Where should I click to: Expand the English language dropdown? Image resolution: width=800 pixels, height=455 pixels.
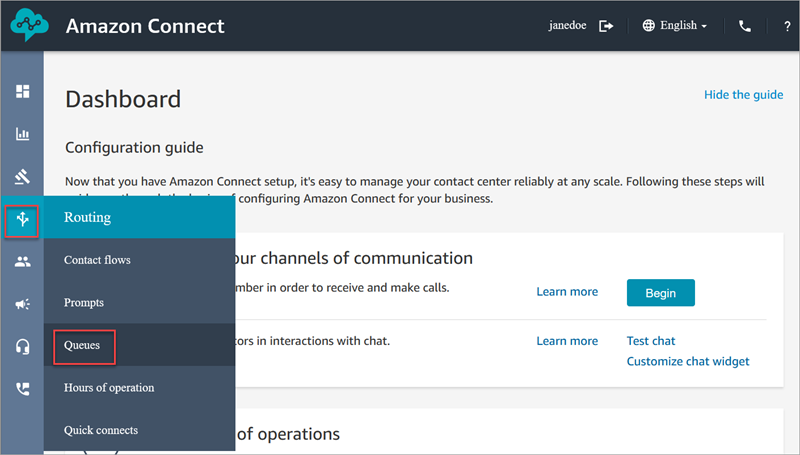tap(676, 26)
